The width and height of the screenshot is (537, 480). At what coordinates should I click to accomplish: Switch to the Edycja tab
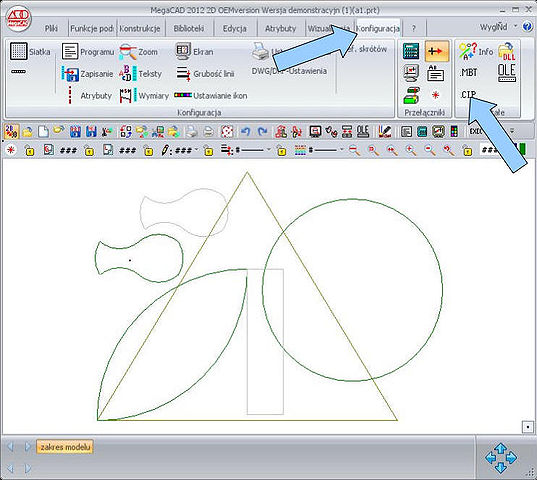235,28
